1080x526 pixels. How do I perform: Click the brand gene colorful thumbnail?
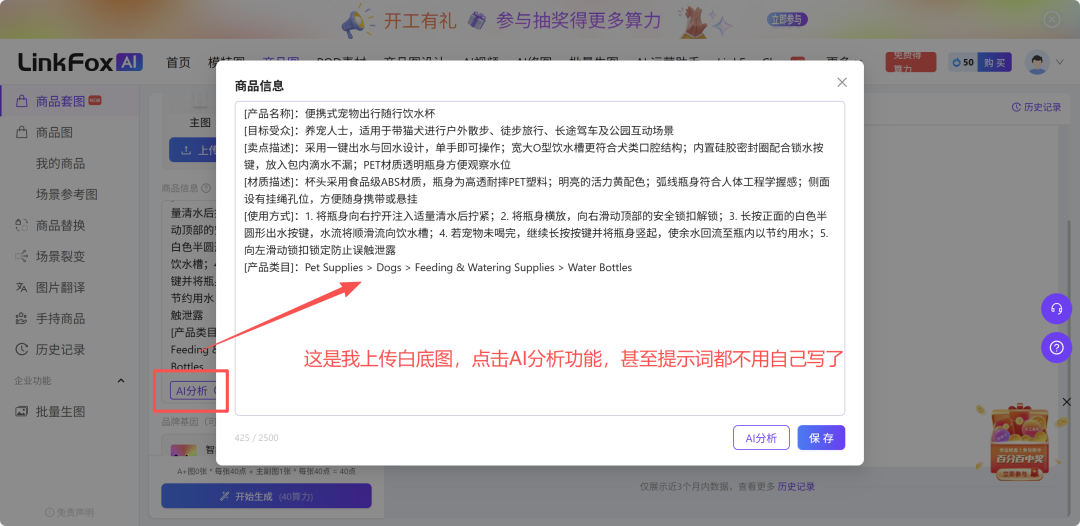click(184, 450)
